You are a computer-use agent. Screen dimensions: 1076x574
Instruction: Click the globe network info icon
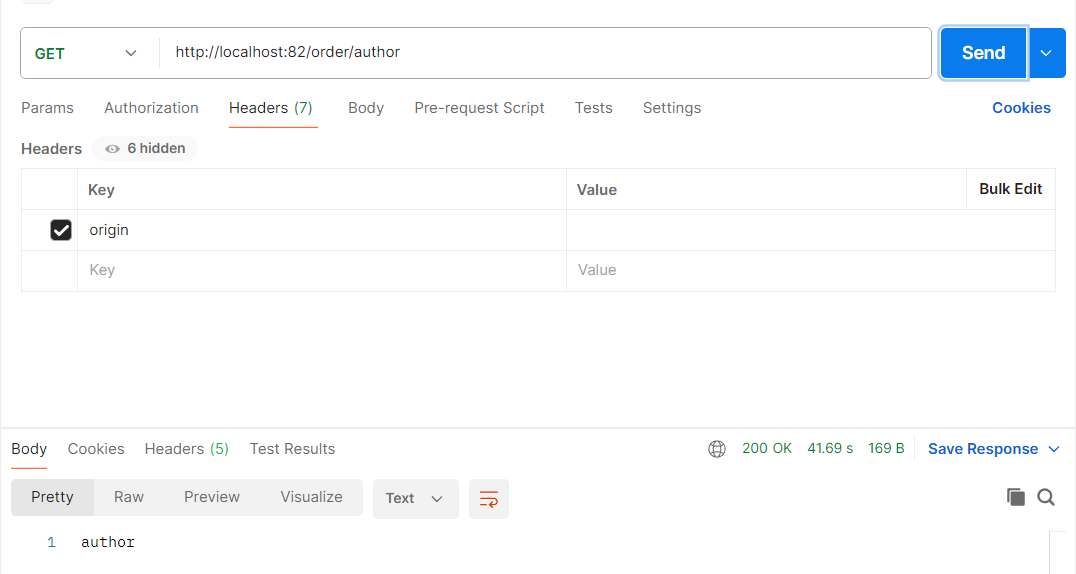pos(717,449)
